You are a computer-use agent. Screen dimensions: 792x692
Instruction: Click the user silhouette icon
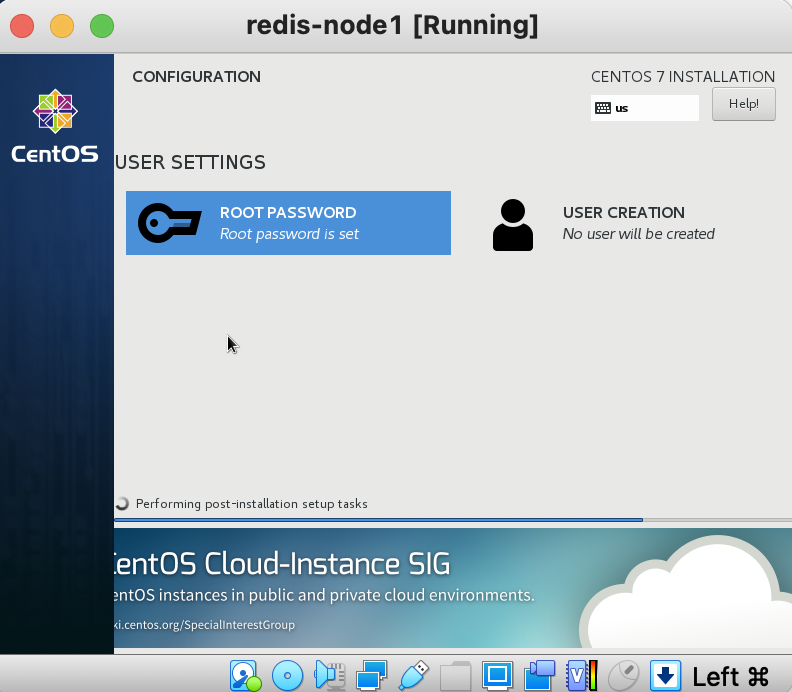click(x=513, y=225)
